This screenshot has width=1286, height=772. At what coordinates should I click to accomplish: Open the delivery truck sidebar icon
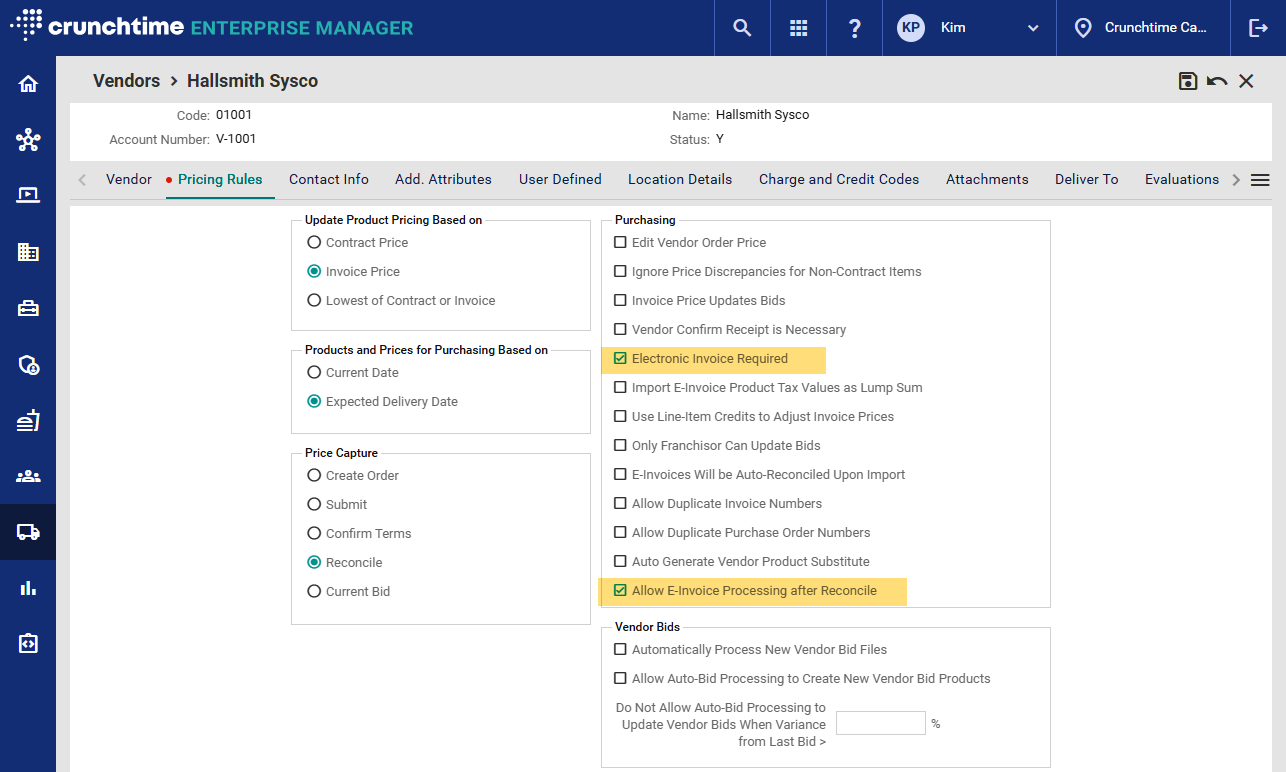click(28, 532)
